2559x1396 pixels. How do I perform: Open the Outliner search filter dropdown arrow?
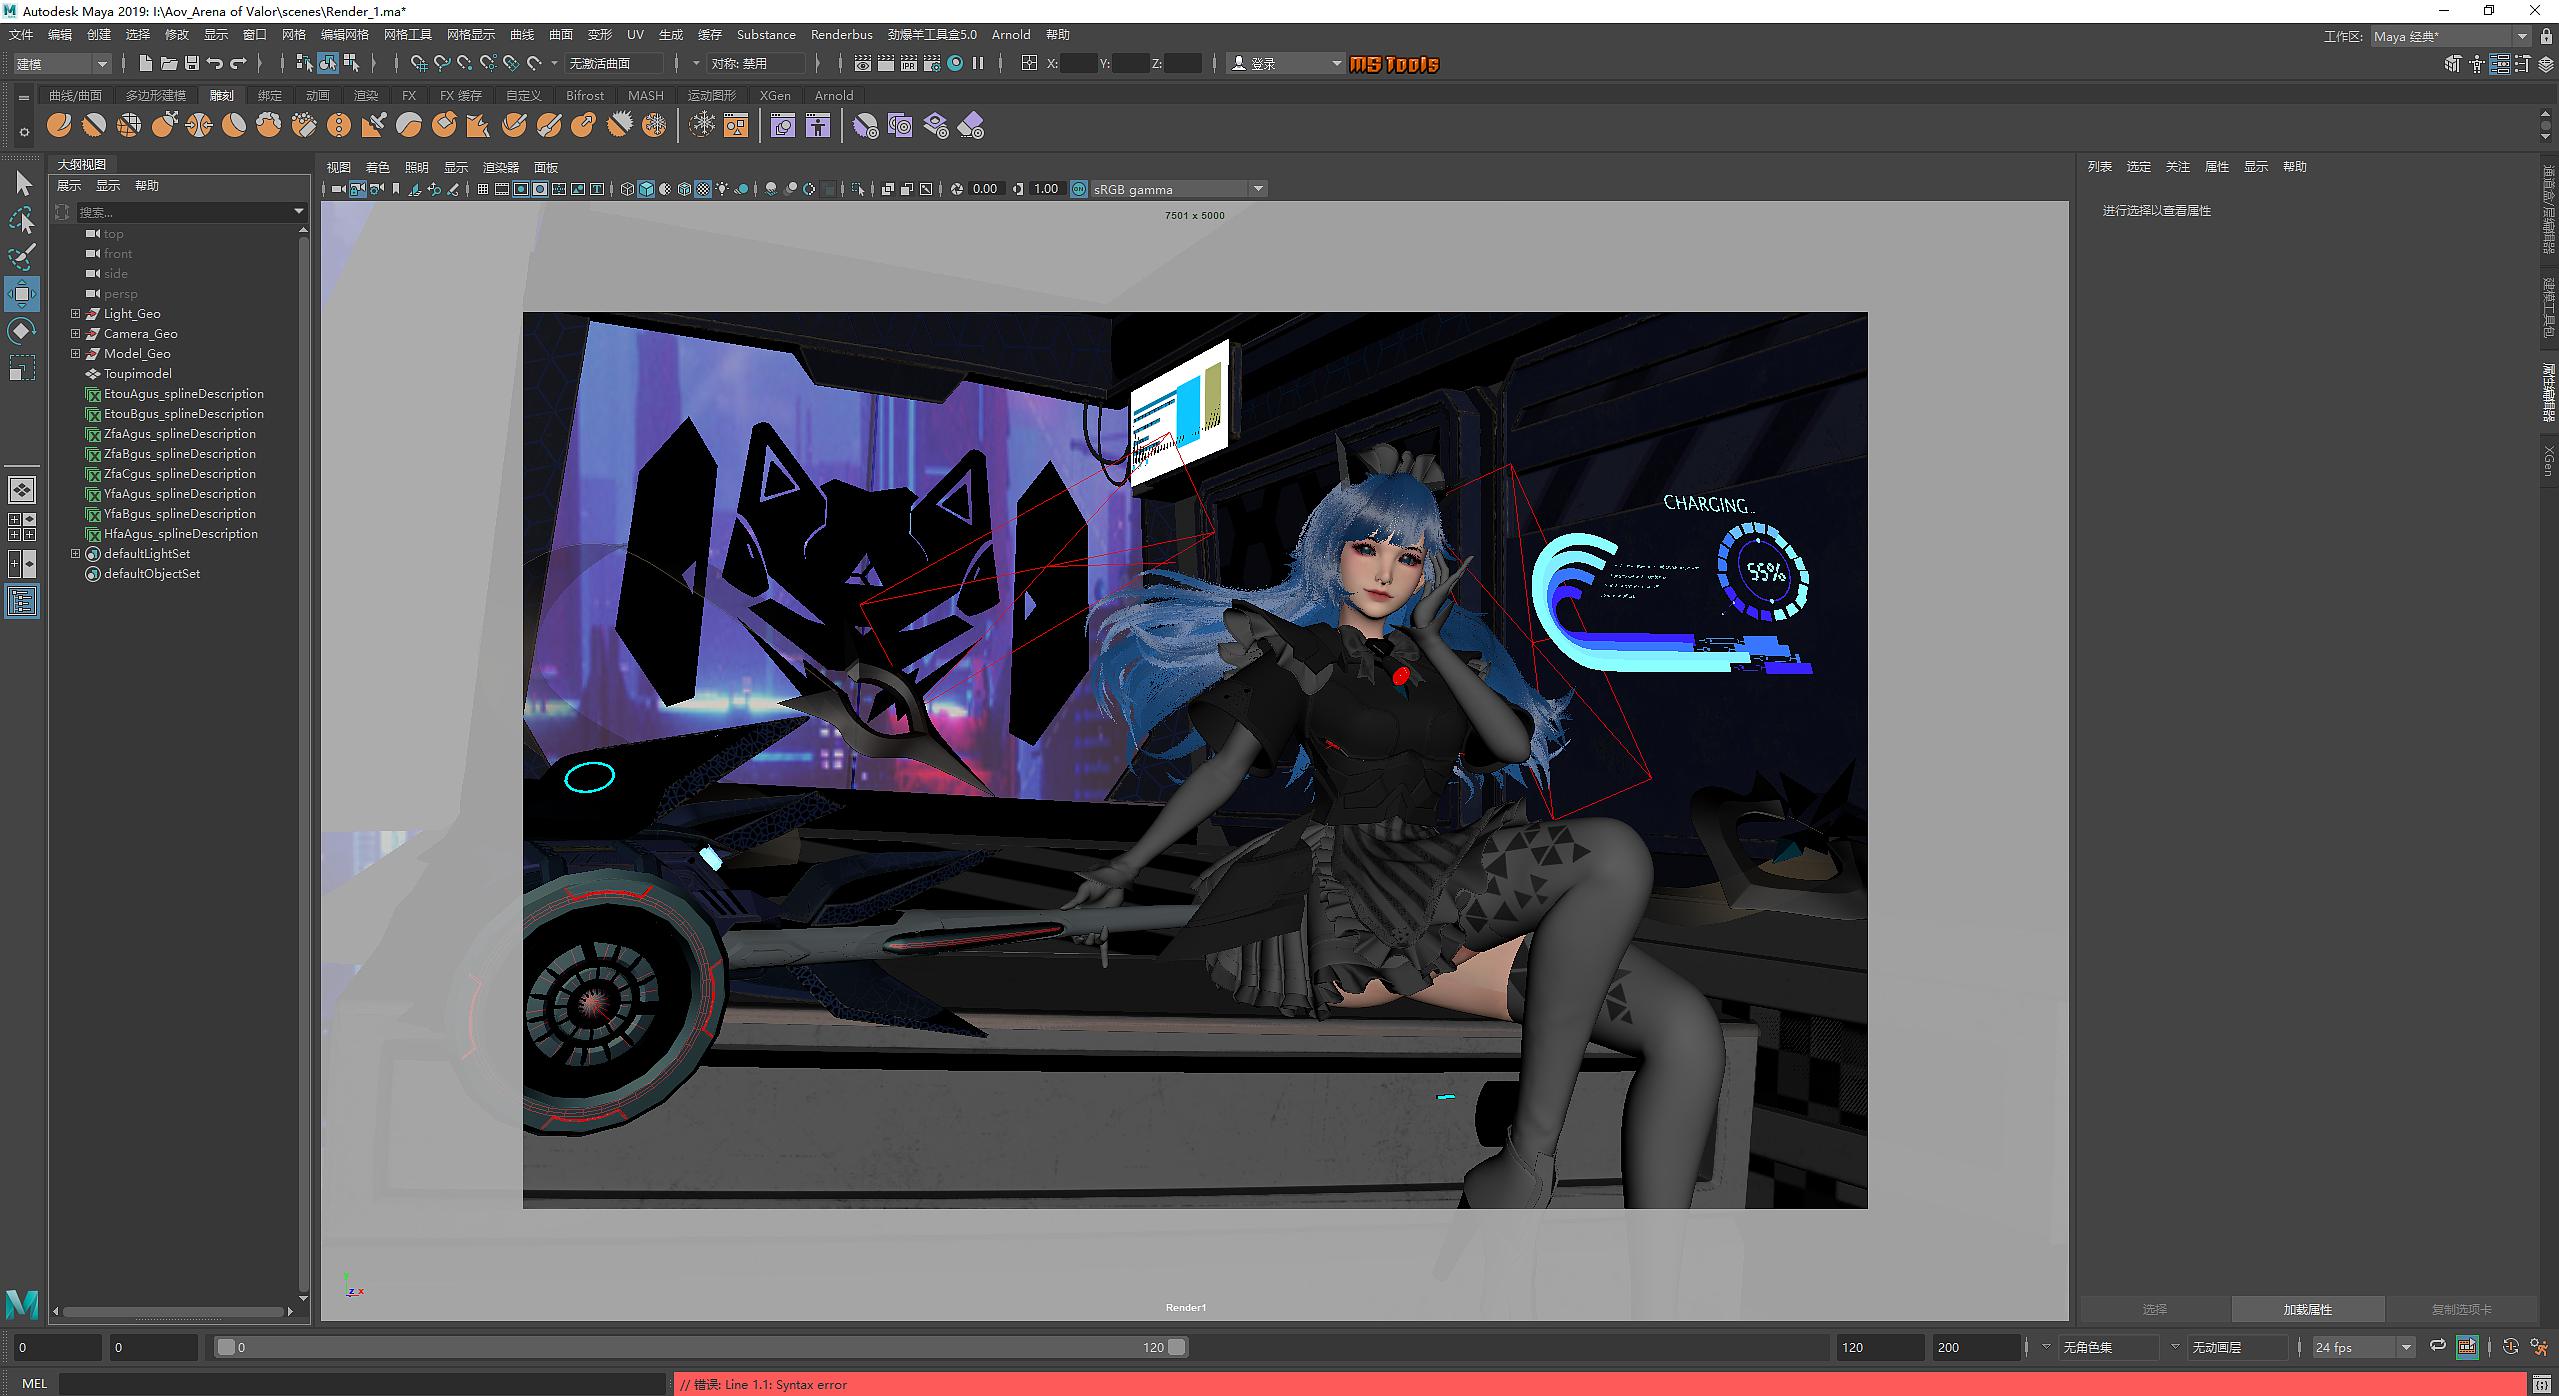[298, 211]
